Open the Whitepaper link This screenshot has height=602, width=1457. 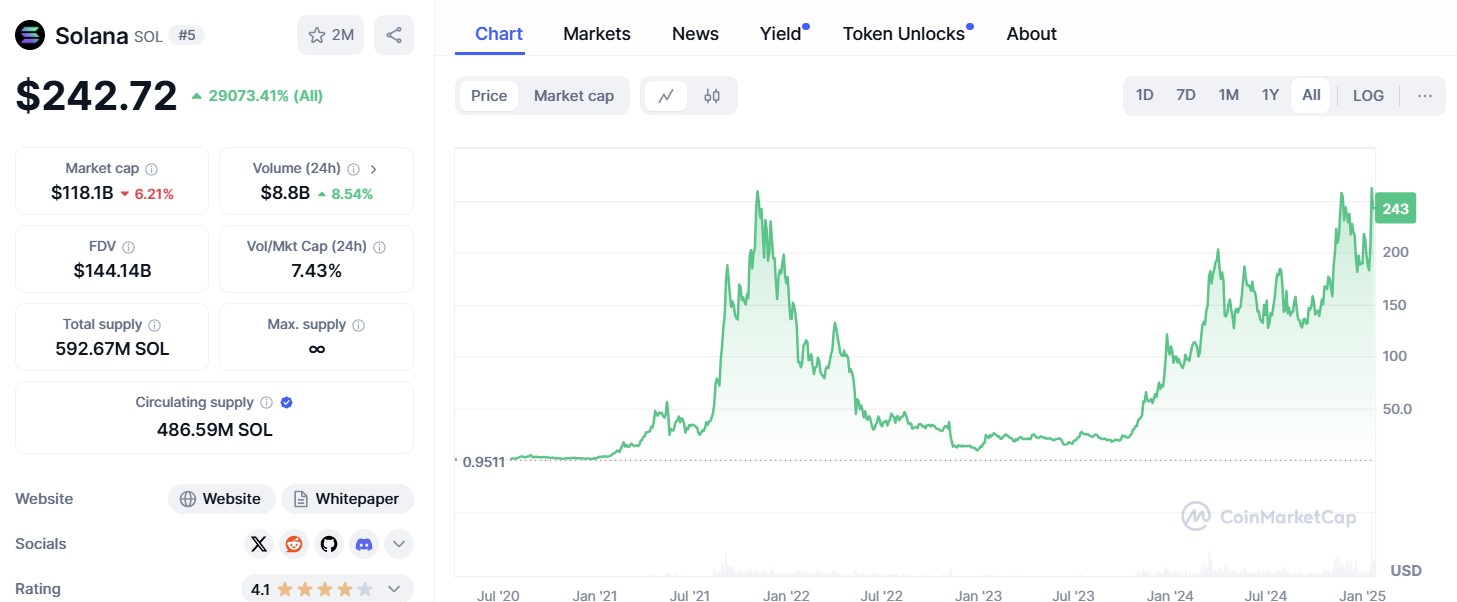[x=347, y=499]
